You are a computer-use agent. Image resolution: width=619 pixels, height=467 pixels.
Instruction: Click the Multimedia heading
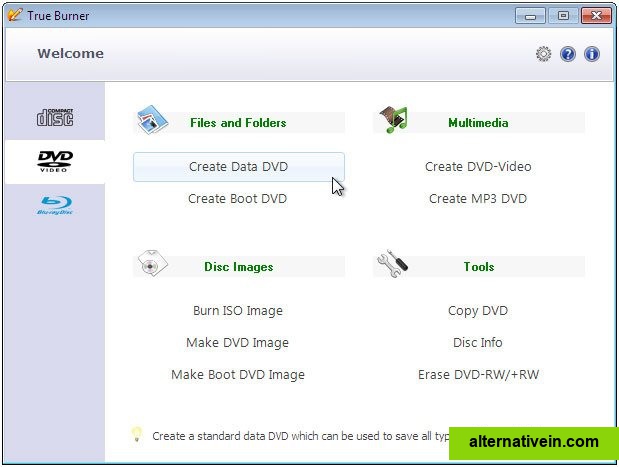478,123
